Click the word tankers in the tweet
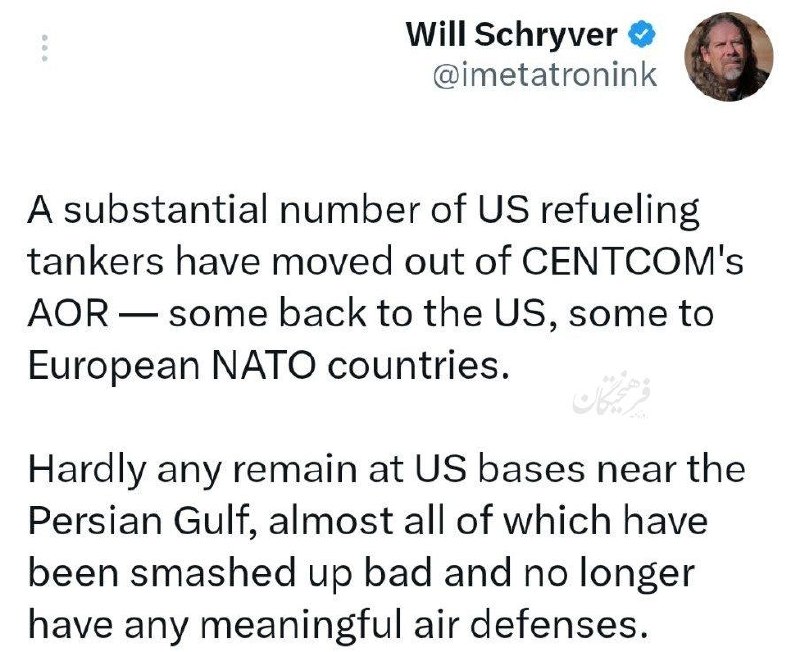Screen dimensions: 800x652 coord(96,261)
